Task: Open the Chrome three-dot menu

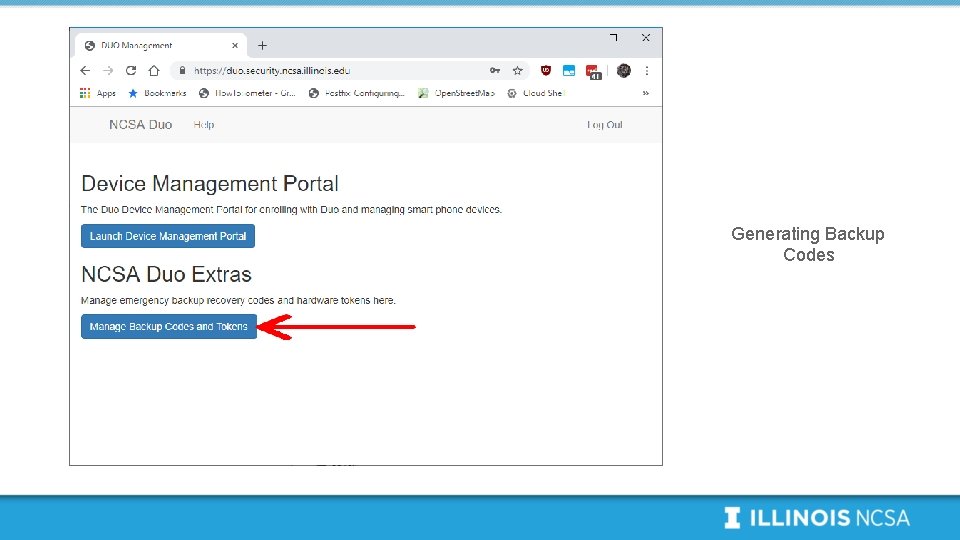Action: (x=647, y=70)
